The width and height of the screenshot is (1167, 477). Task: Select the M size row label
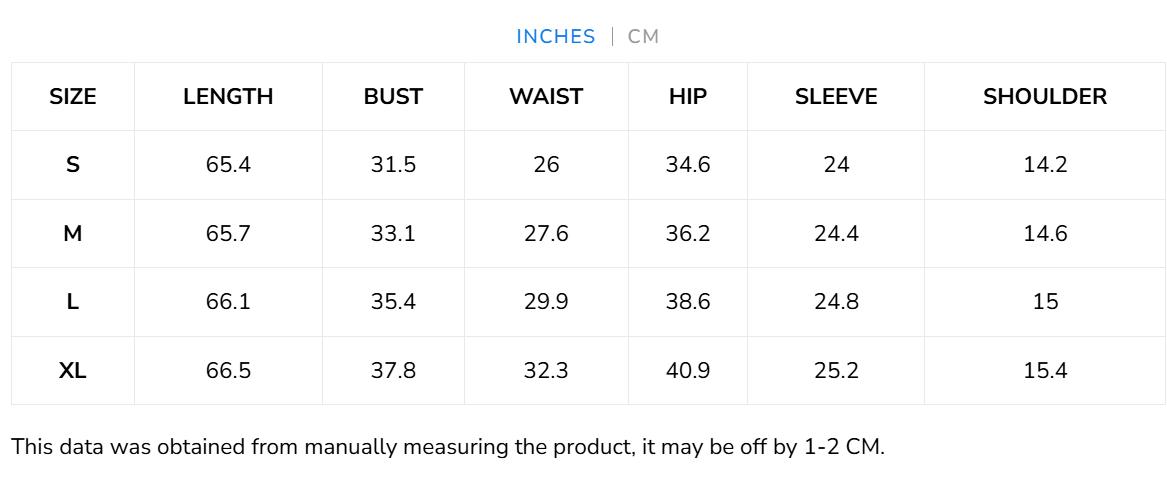point(73,234)
